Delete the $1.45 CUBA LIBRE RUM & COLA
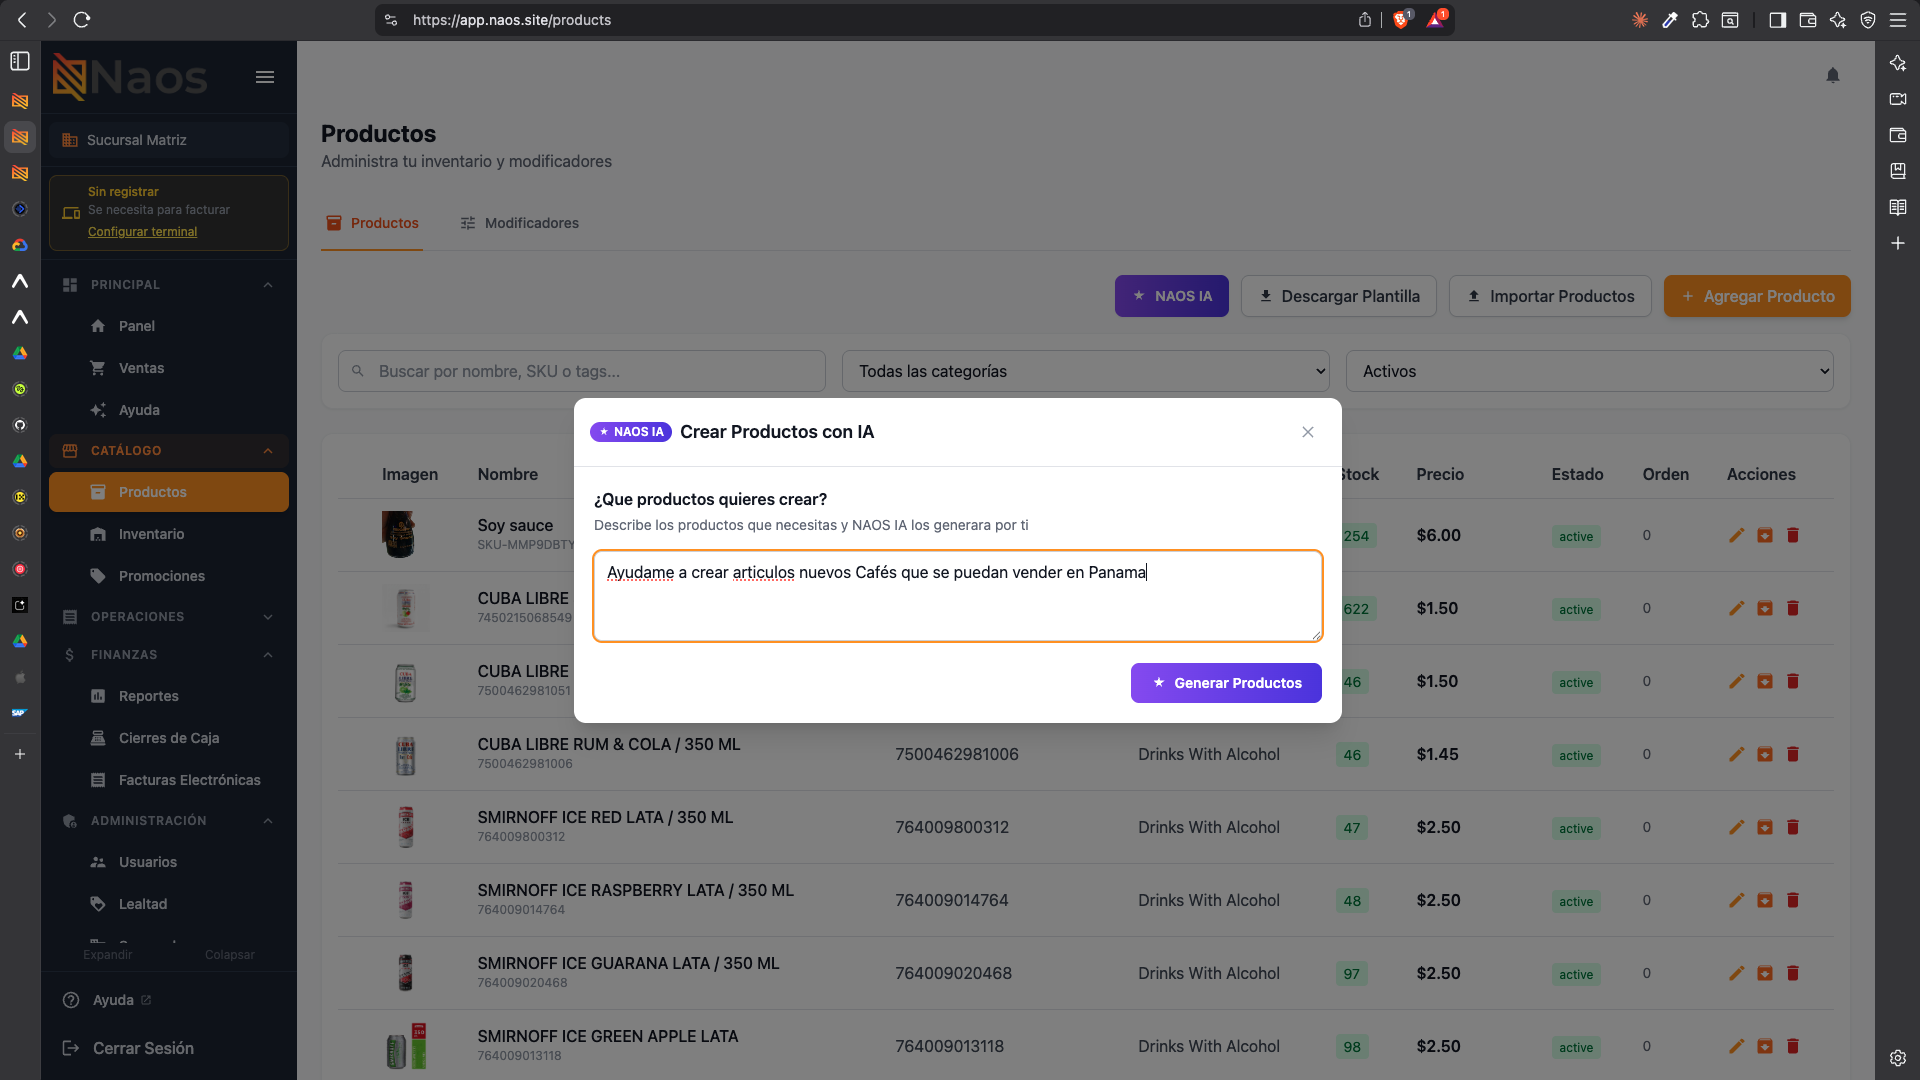Viewport: 1920px width, 1080px height. pyautogui.click(x=1793, y=754)
